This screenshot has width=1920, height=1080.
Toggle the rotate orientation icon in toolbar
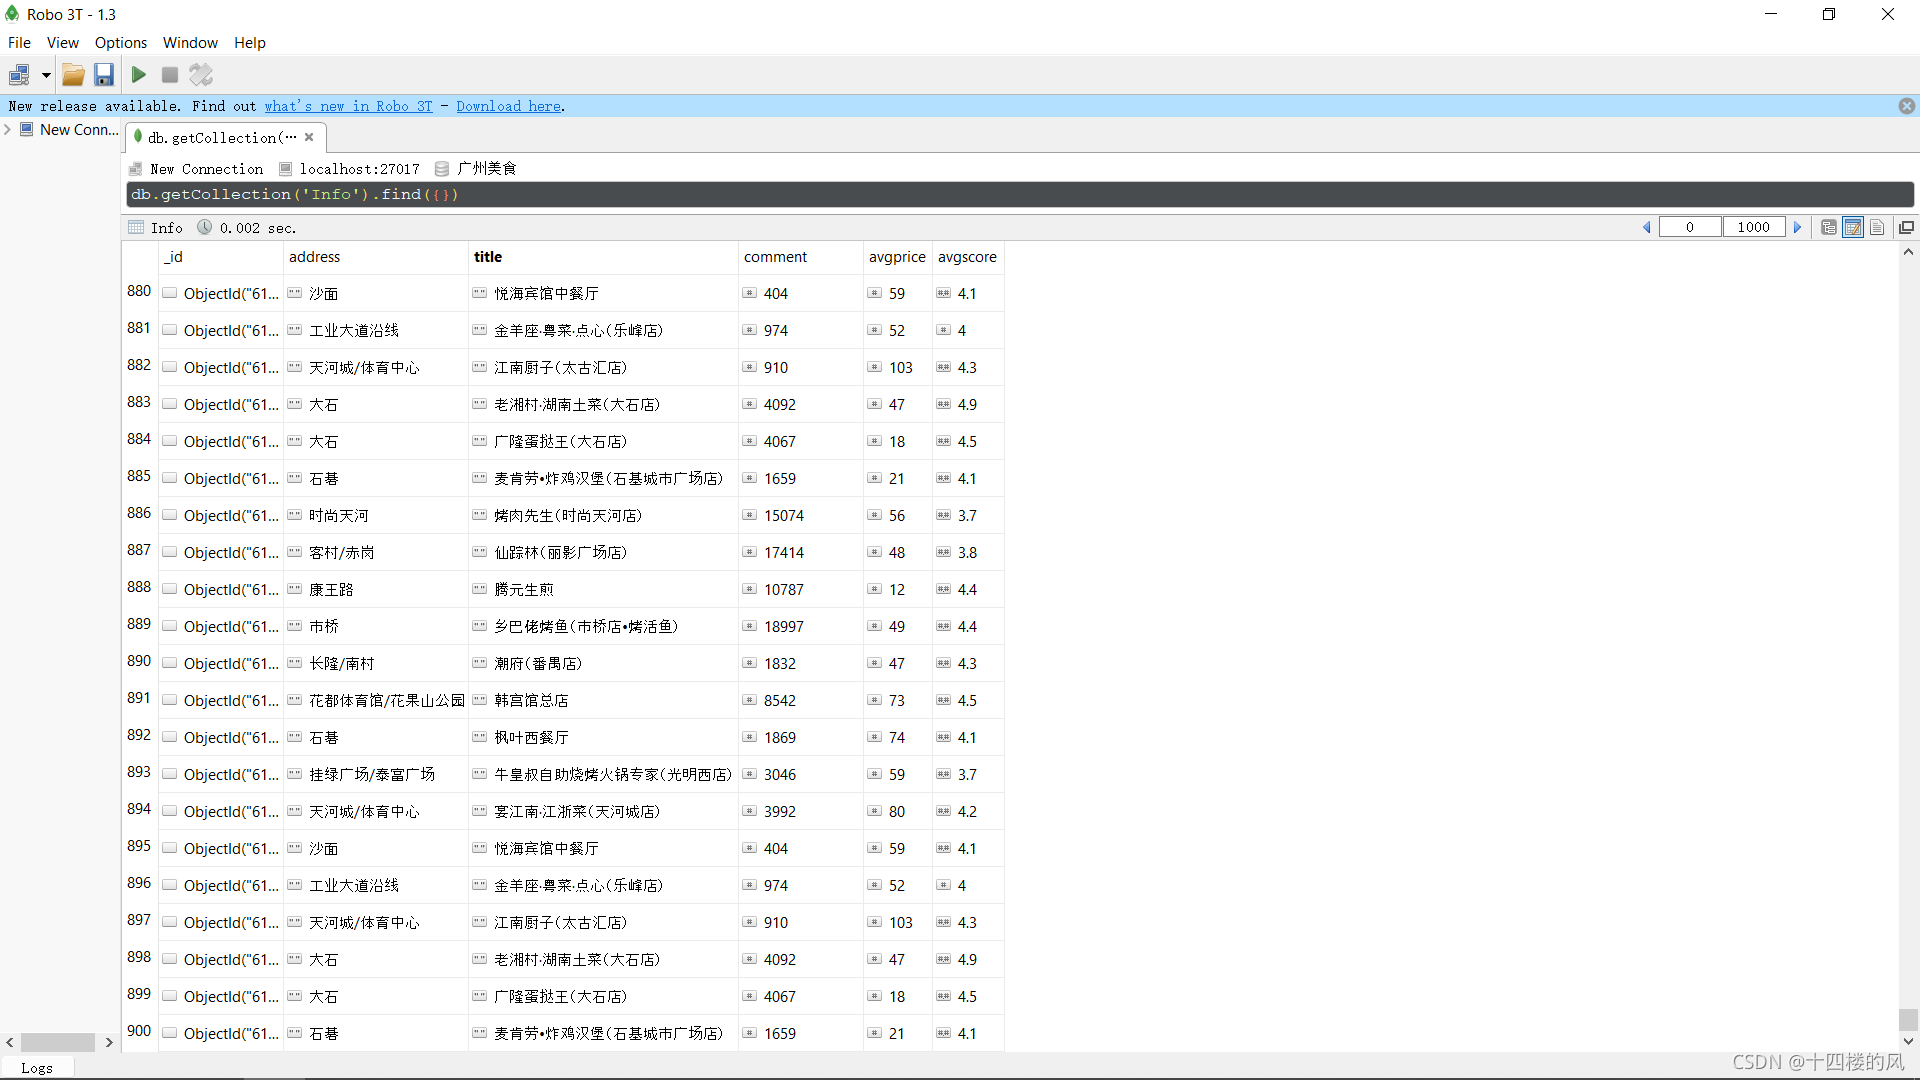[x=201, y=75]
